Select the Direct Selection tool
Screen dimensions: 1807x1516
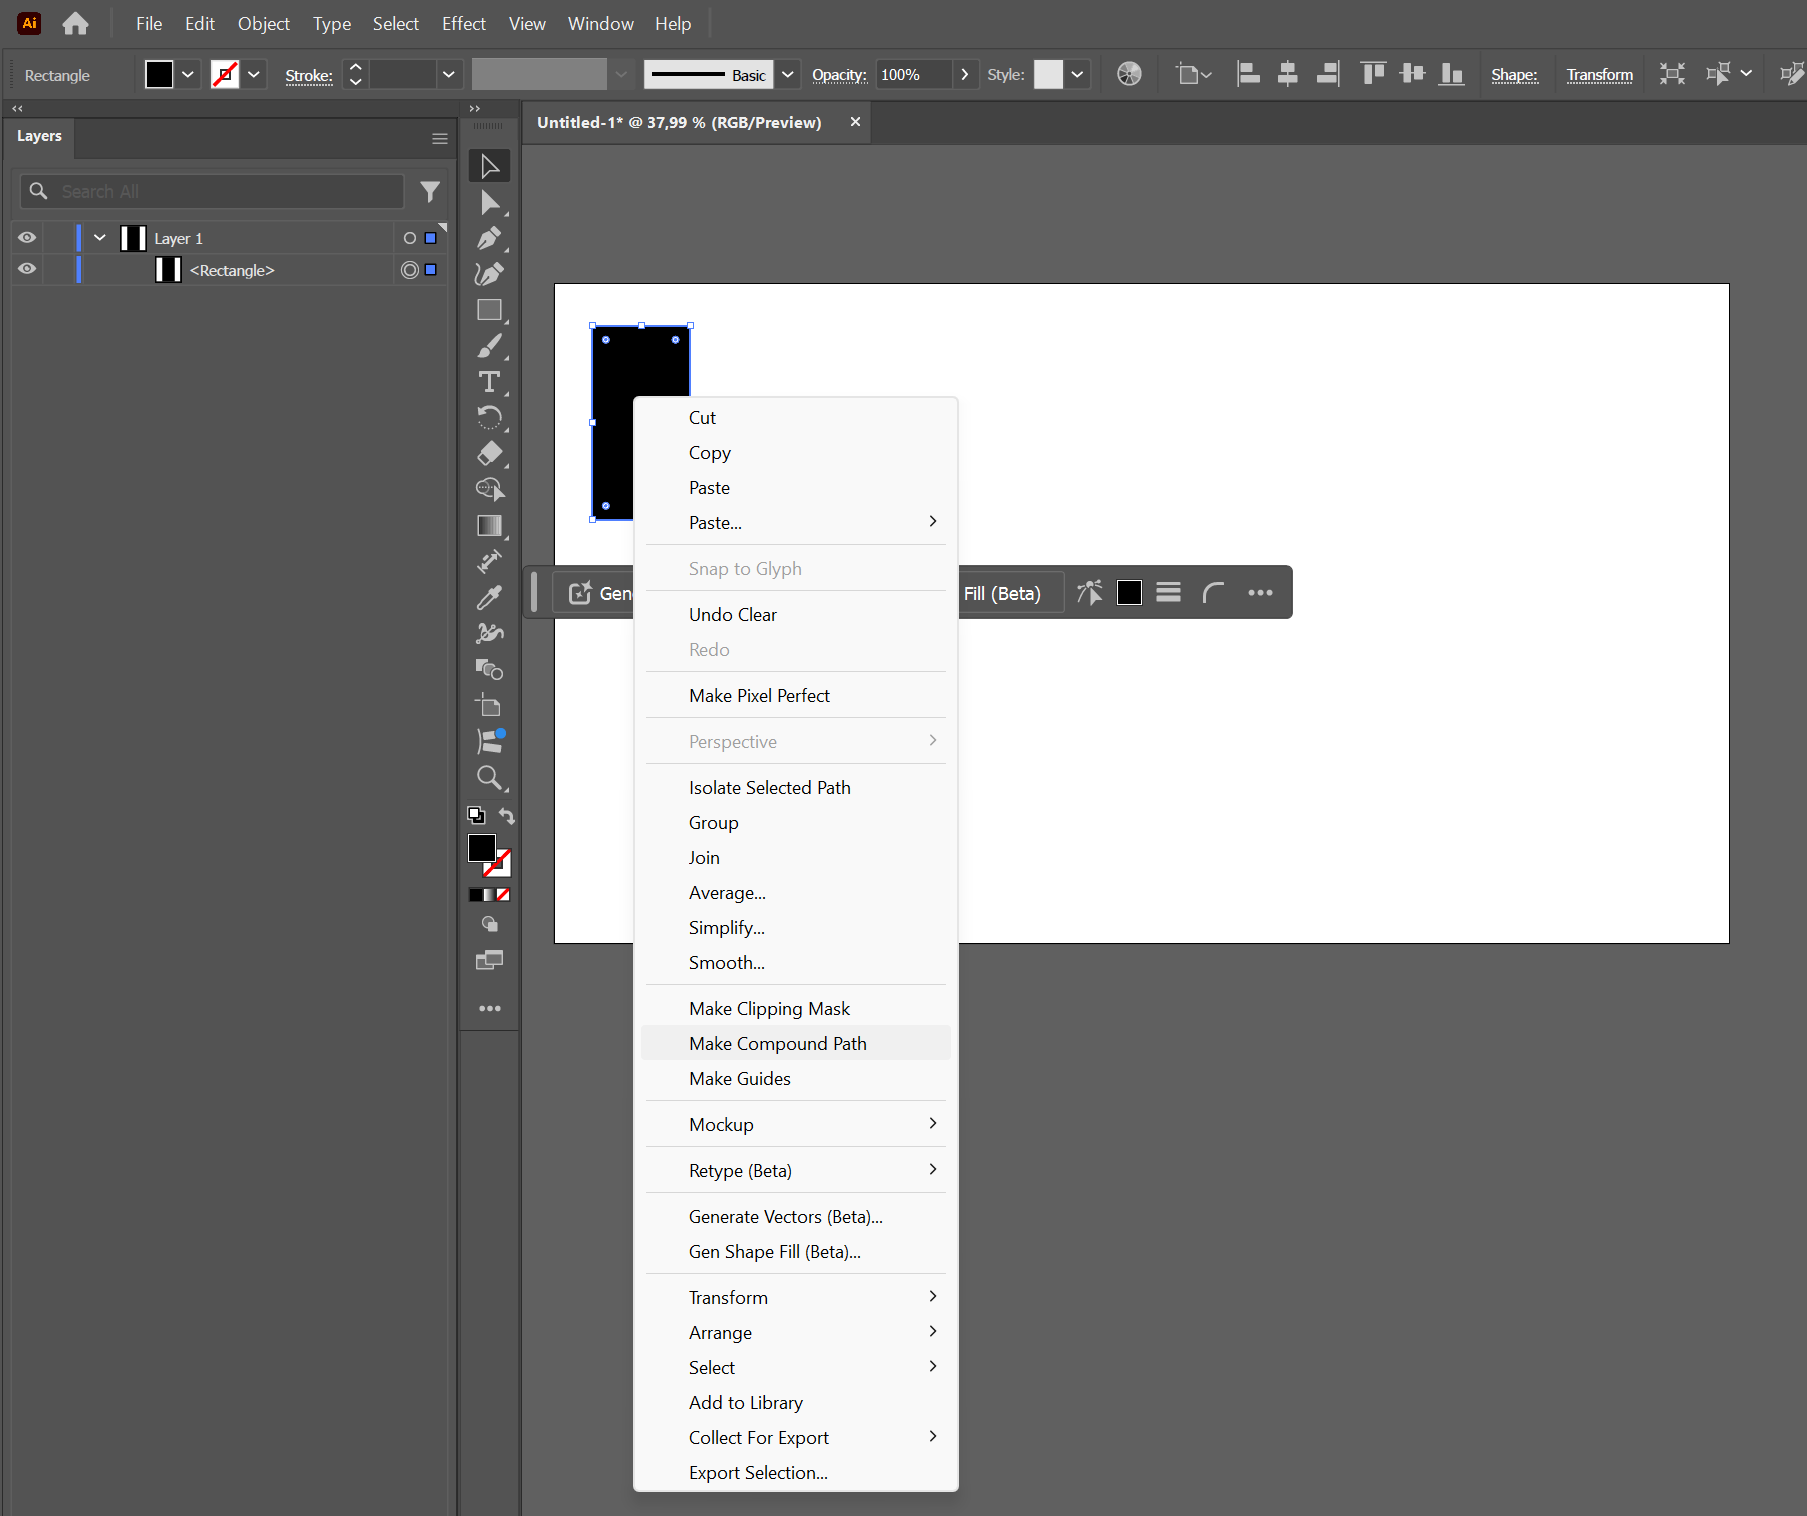(x=489, y=203)
